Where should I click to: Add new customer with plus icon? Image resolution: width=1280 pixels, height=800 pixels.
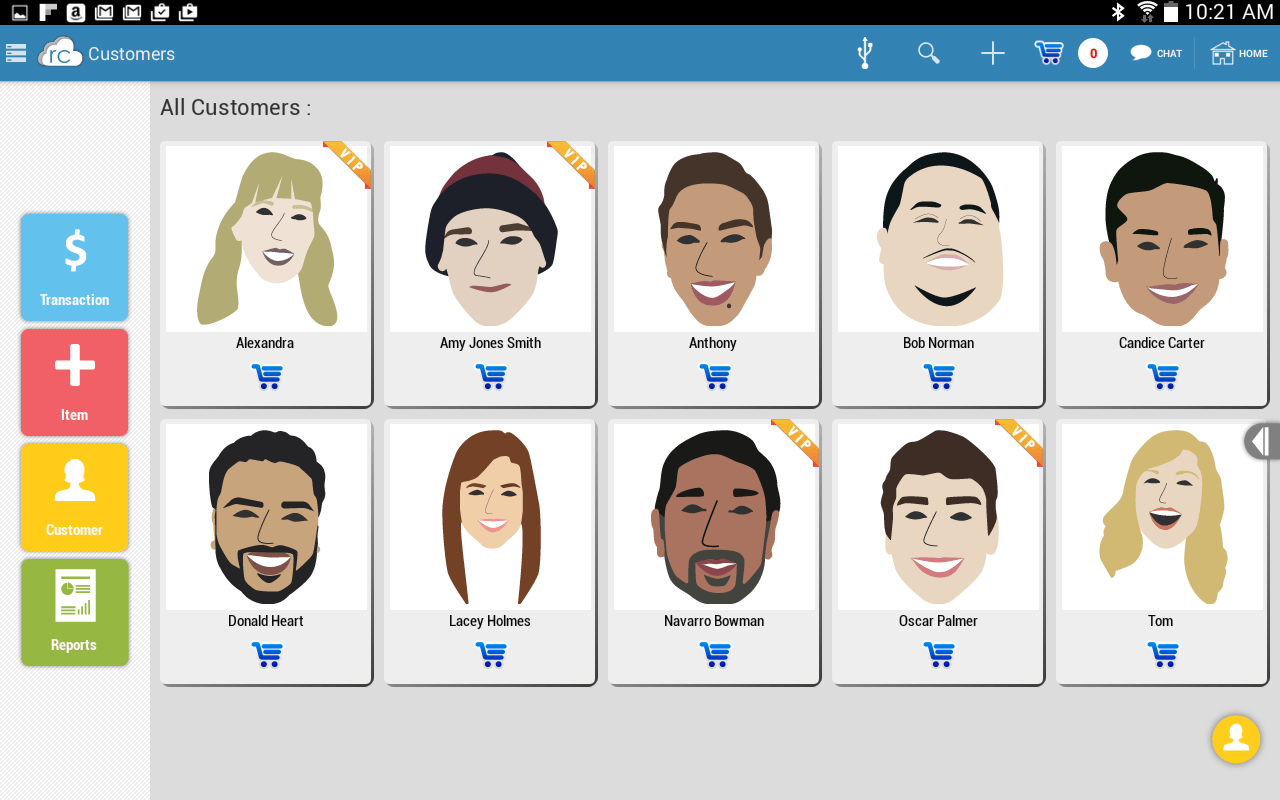[992, 53]
